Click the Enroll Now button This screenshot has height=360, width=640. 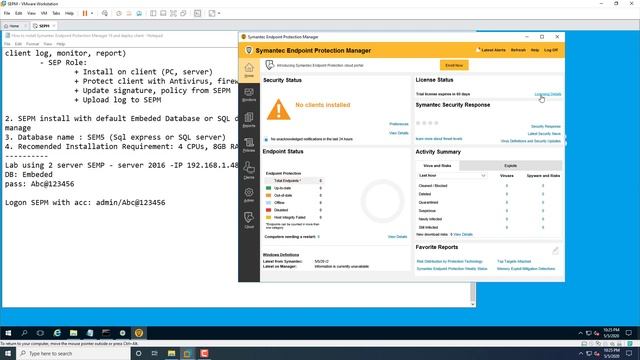454,65
